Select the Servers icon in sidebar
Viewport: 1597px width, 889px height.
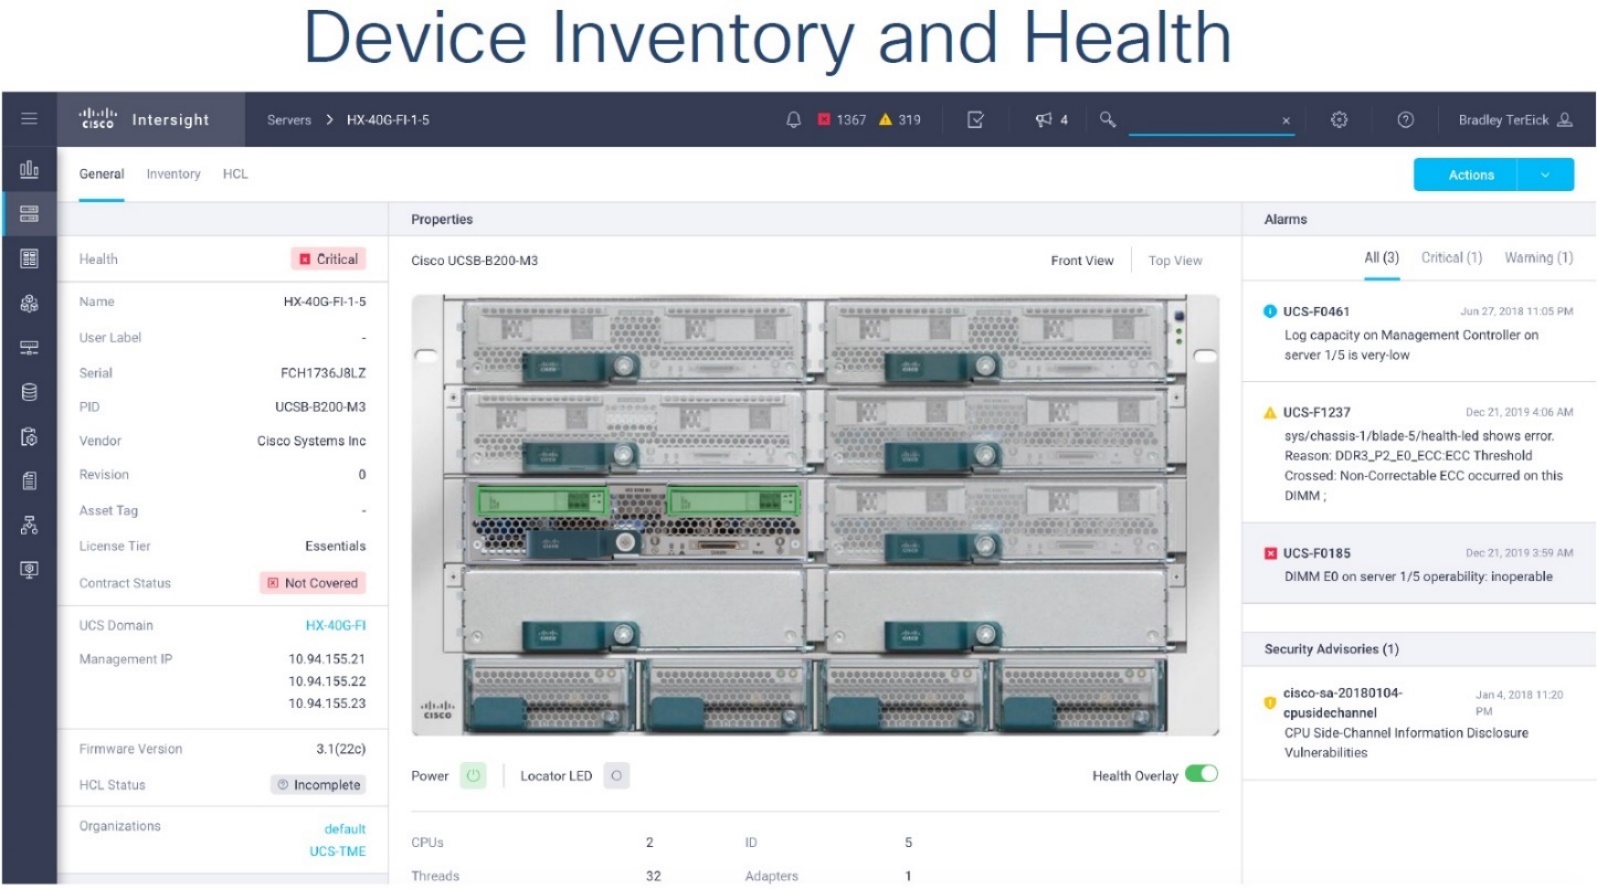(29, 214)
